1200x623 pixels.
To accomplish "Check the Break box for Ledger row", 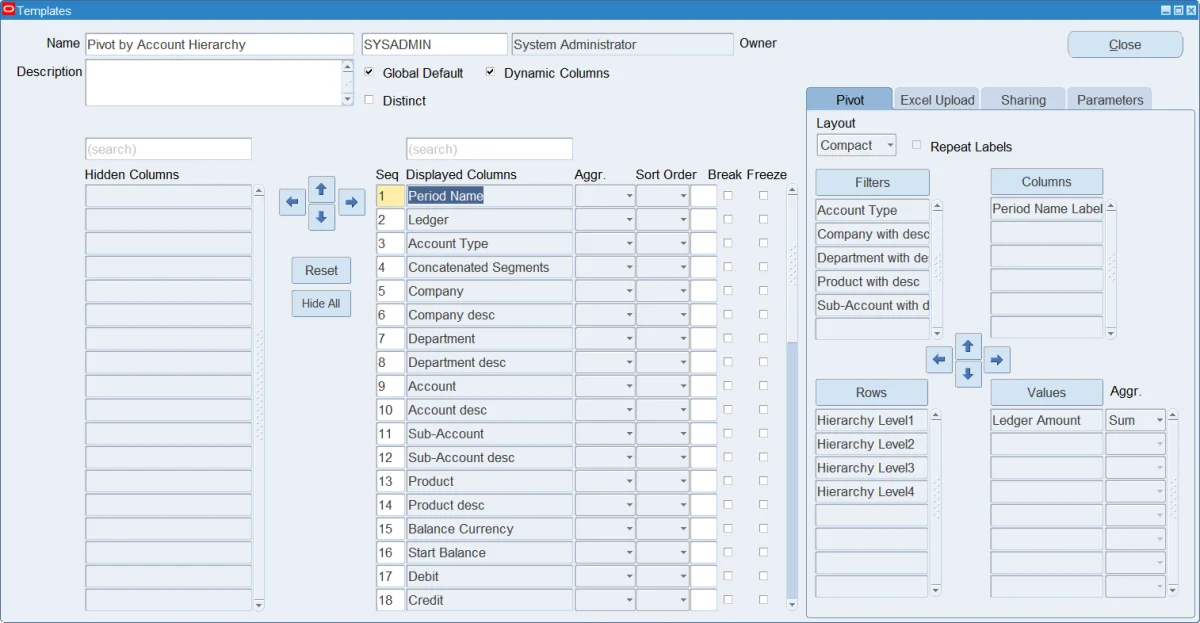I will 728,219.
